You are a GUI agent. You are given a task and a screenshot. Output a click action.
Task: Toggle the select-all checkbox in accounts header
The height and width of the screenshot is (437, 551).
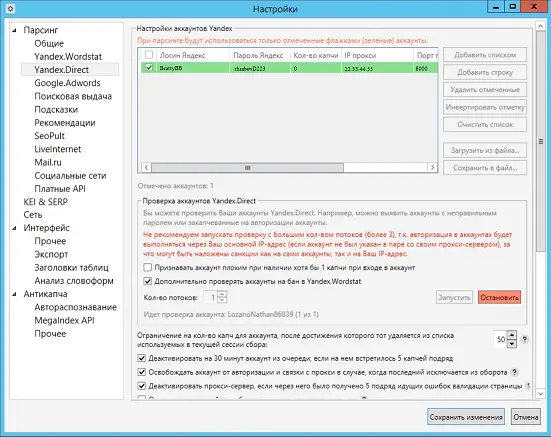point(149,55)
